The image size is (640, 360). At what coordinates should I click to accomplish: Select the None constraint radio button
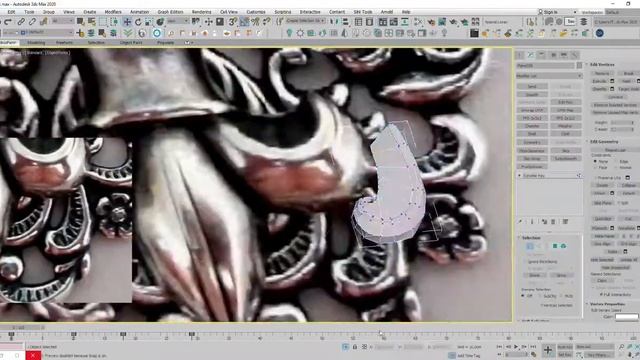tap(596, 162)
